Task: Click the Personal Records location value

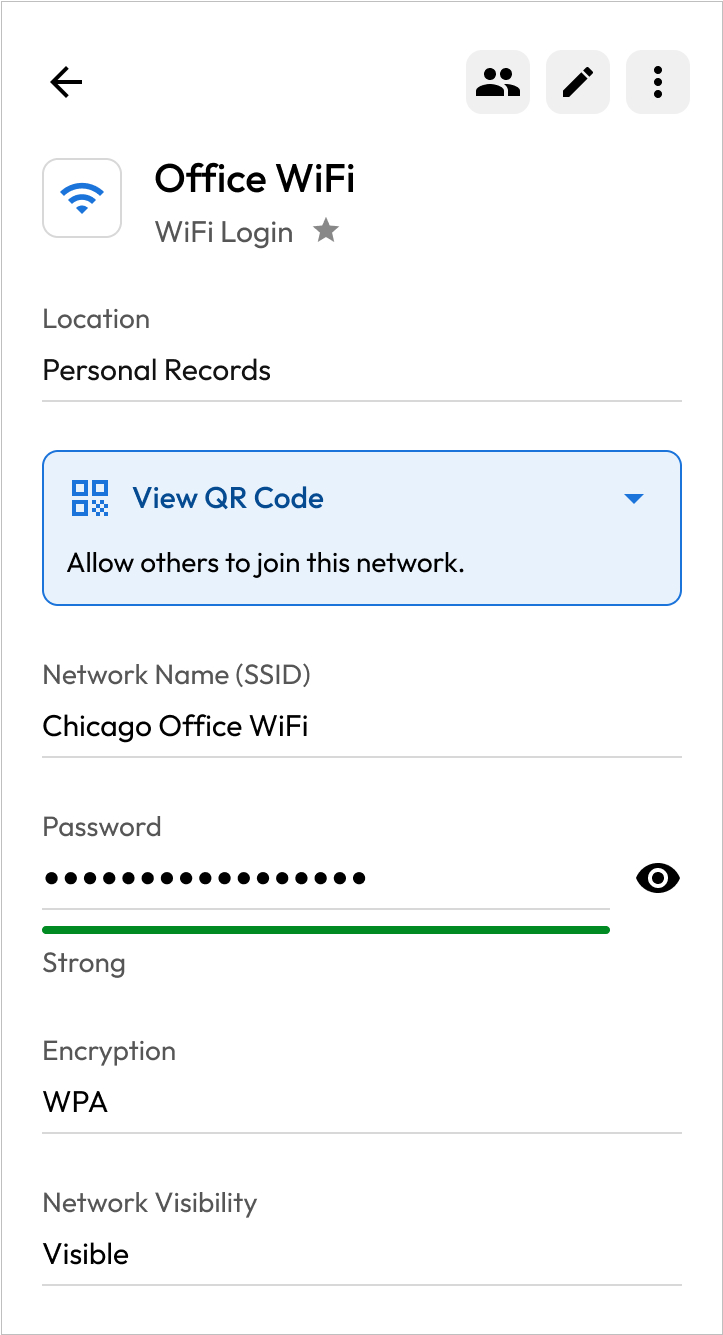Action: point(157,370)
